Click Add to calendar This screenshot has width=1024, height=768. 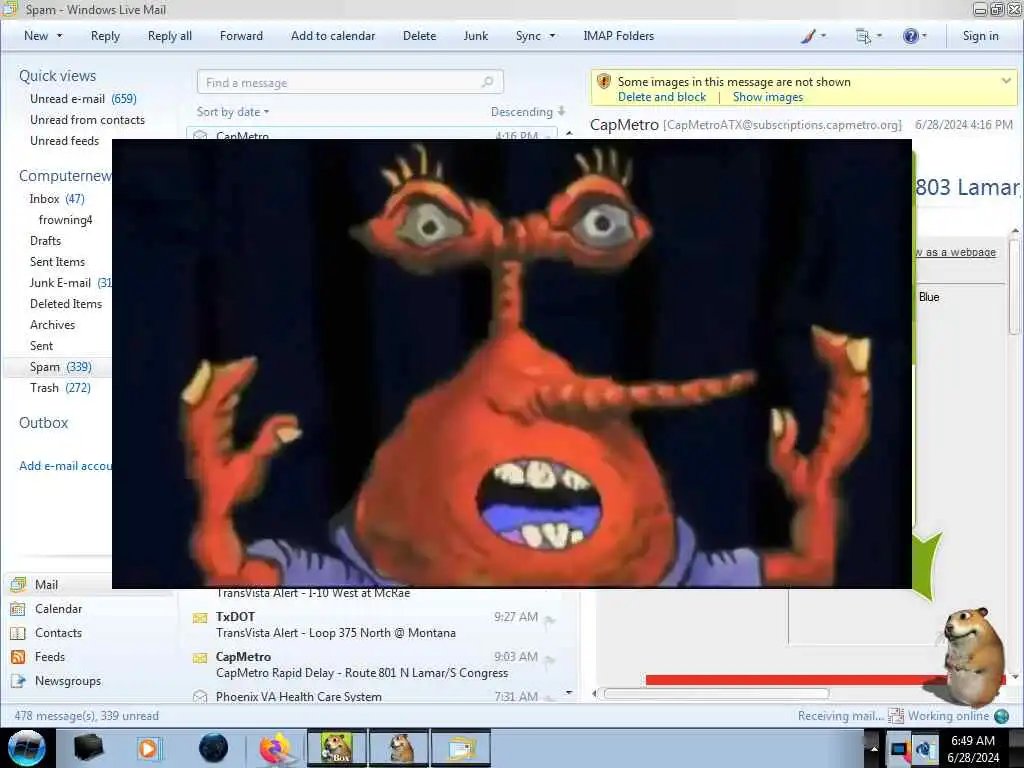(333, 36)
